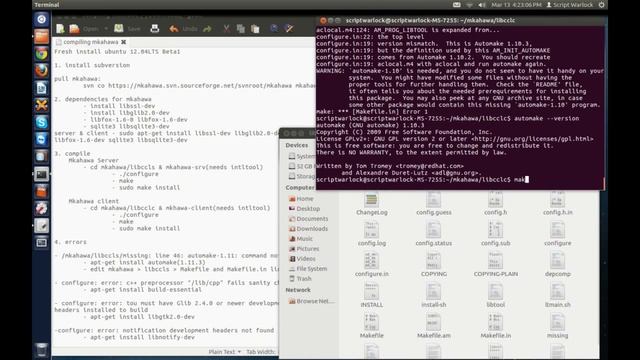Select the missing file icon
The image size is (640, 360).
click(x=557, y=322)
